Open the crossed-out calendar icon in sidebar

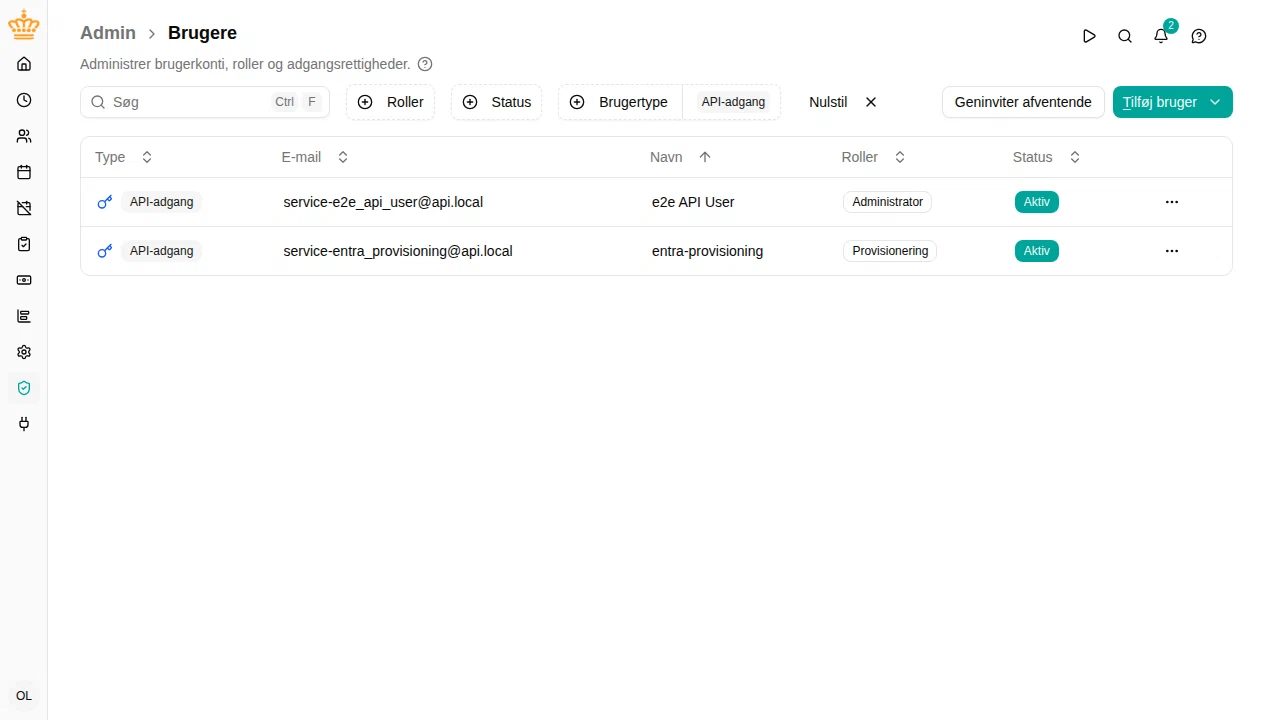coord(24,208)
